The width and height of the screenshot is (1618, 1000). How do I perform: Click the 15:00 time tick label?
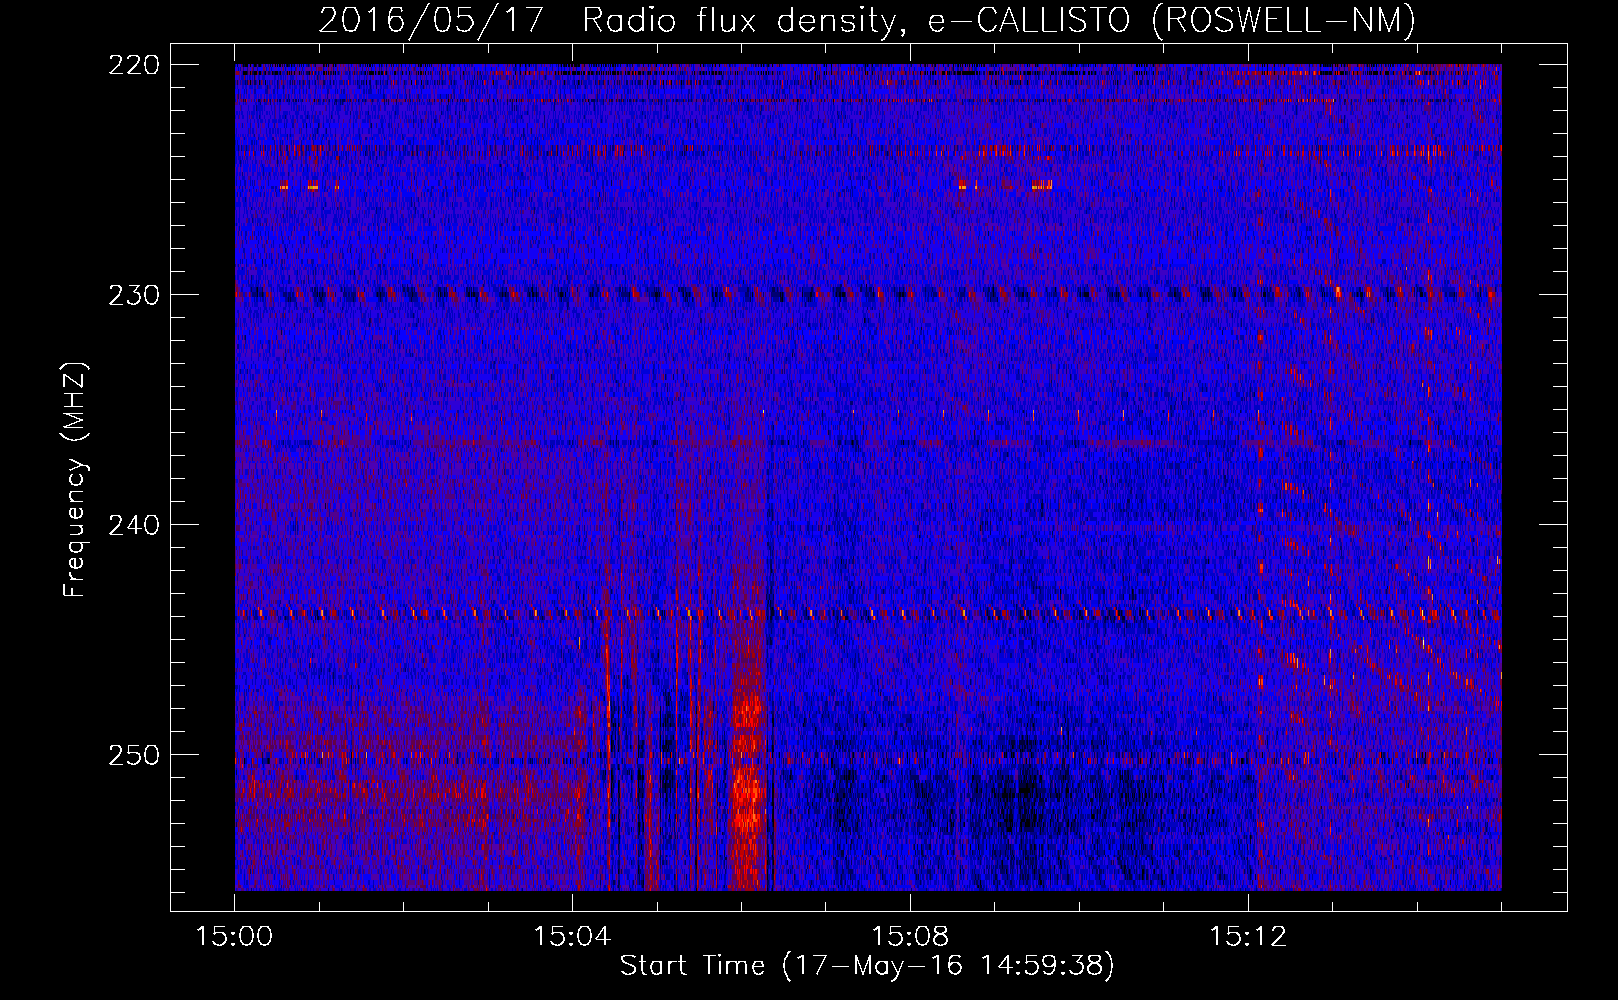235,937
